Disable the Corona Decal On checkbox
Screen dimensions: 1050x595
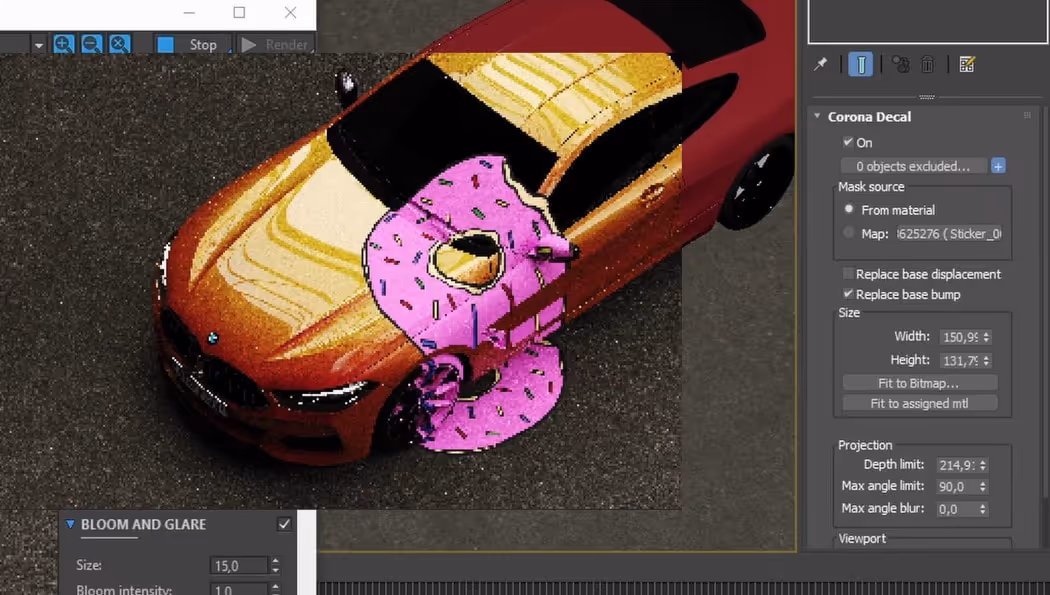(849, 142)
